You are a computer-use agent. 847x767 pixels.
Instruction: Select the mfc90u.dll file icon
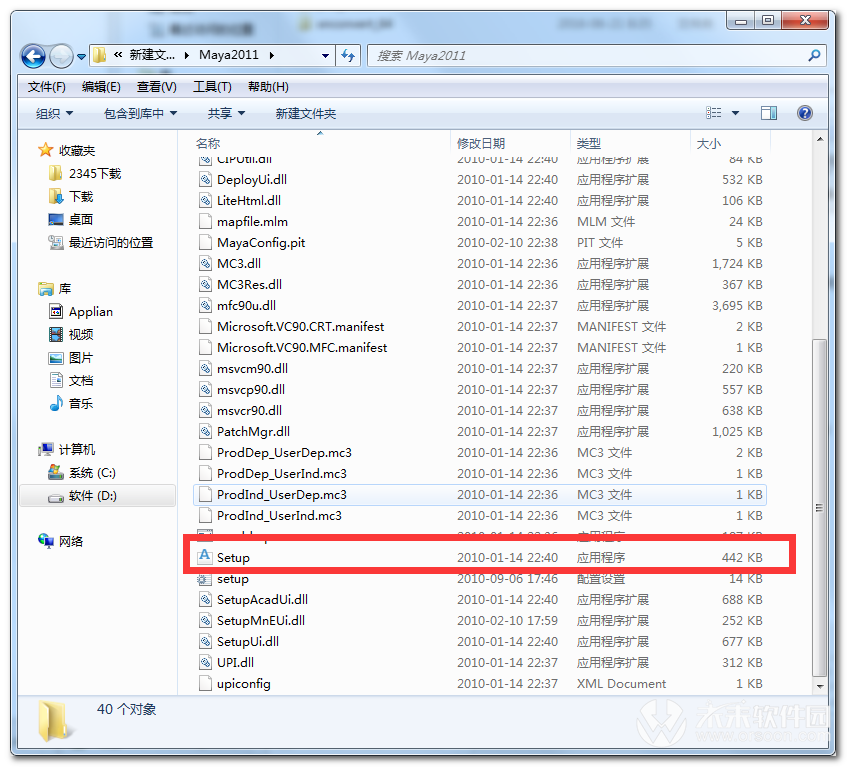tap(205, 306)
